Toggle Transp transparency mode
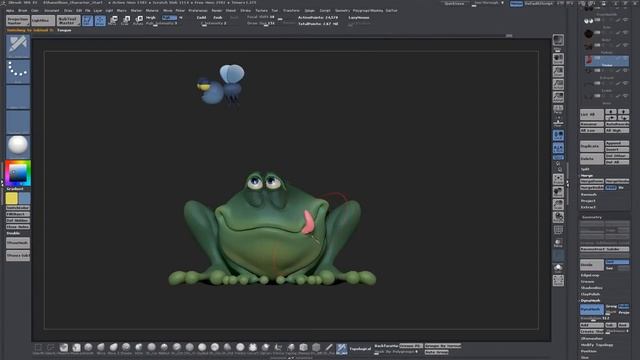The width and height of the screenshot is (640, 360). [558, 243]
